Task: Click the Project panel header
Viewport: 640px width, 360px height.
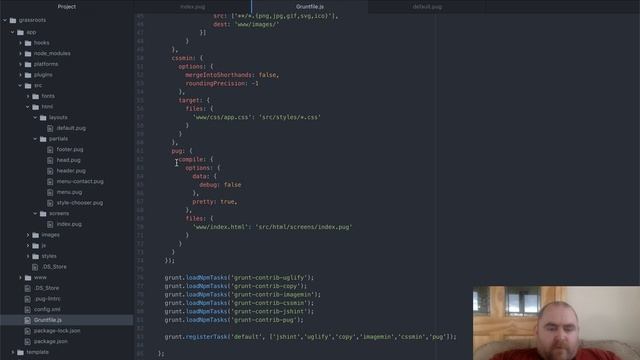Action: [67, 7]
